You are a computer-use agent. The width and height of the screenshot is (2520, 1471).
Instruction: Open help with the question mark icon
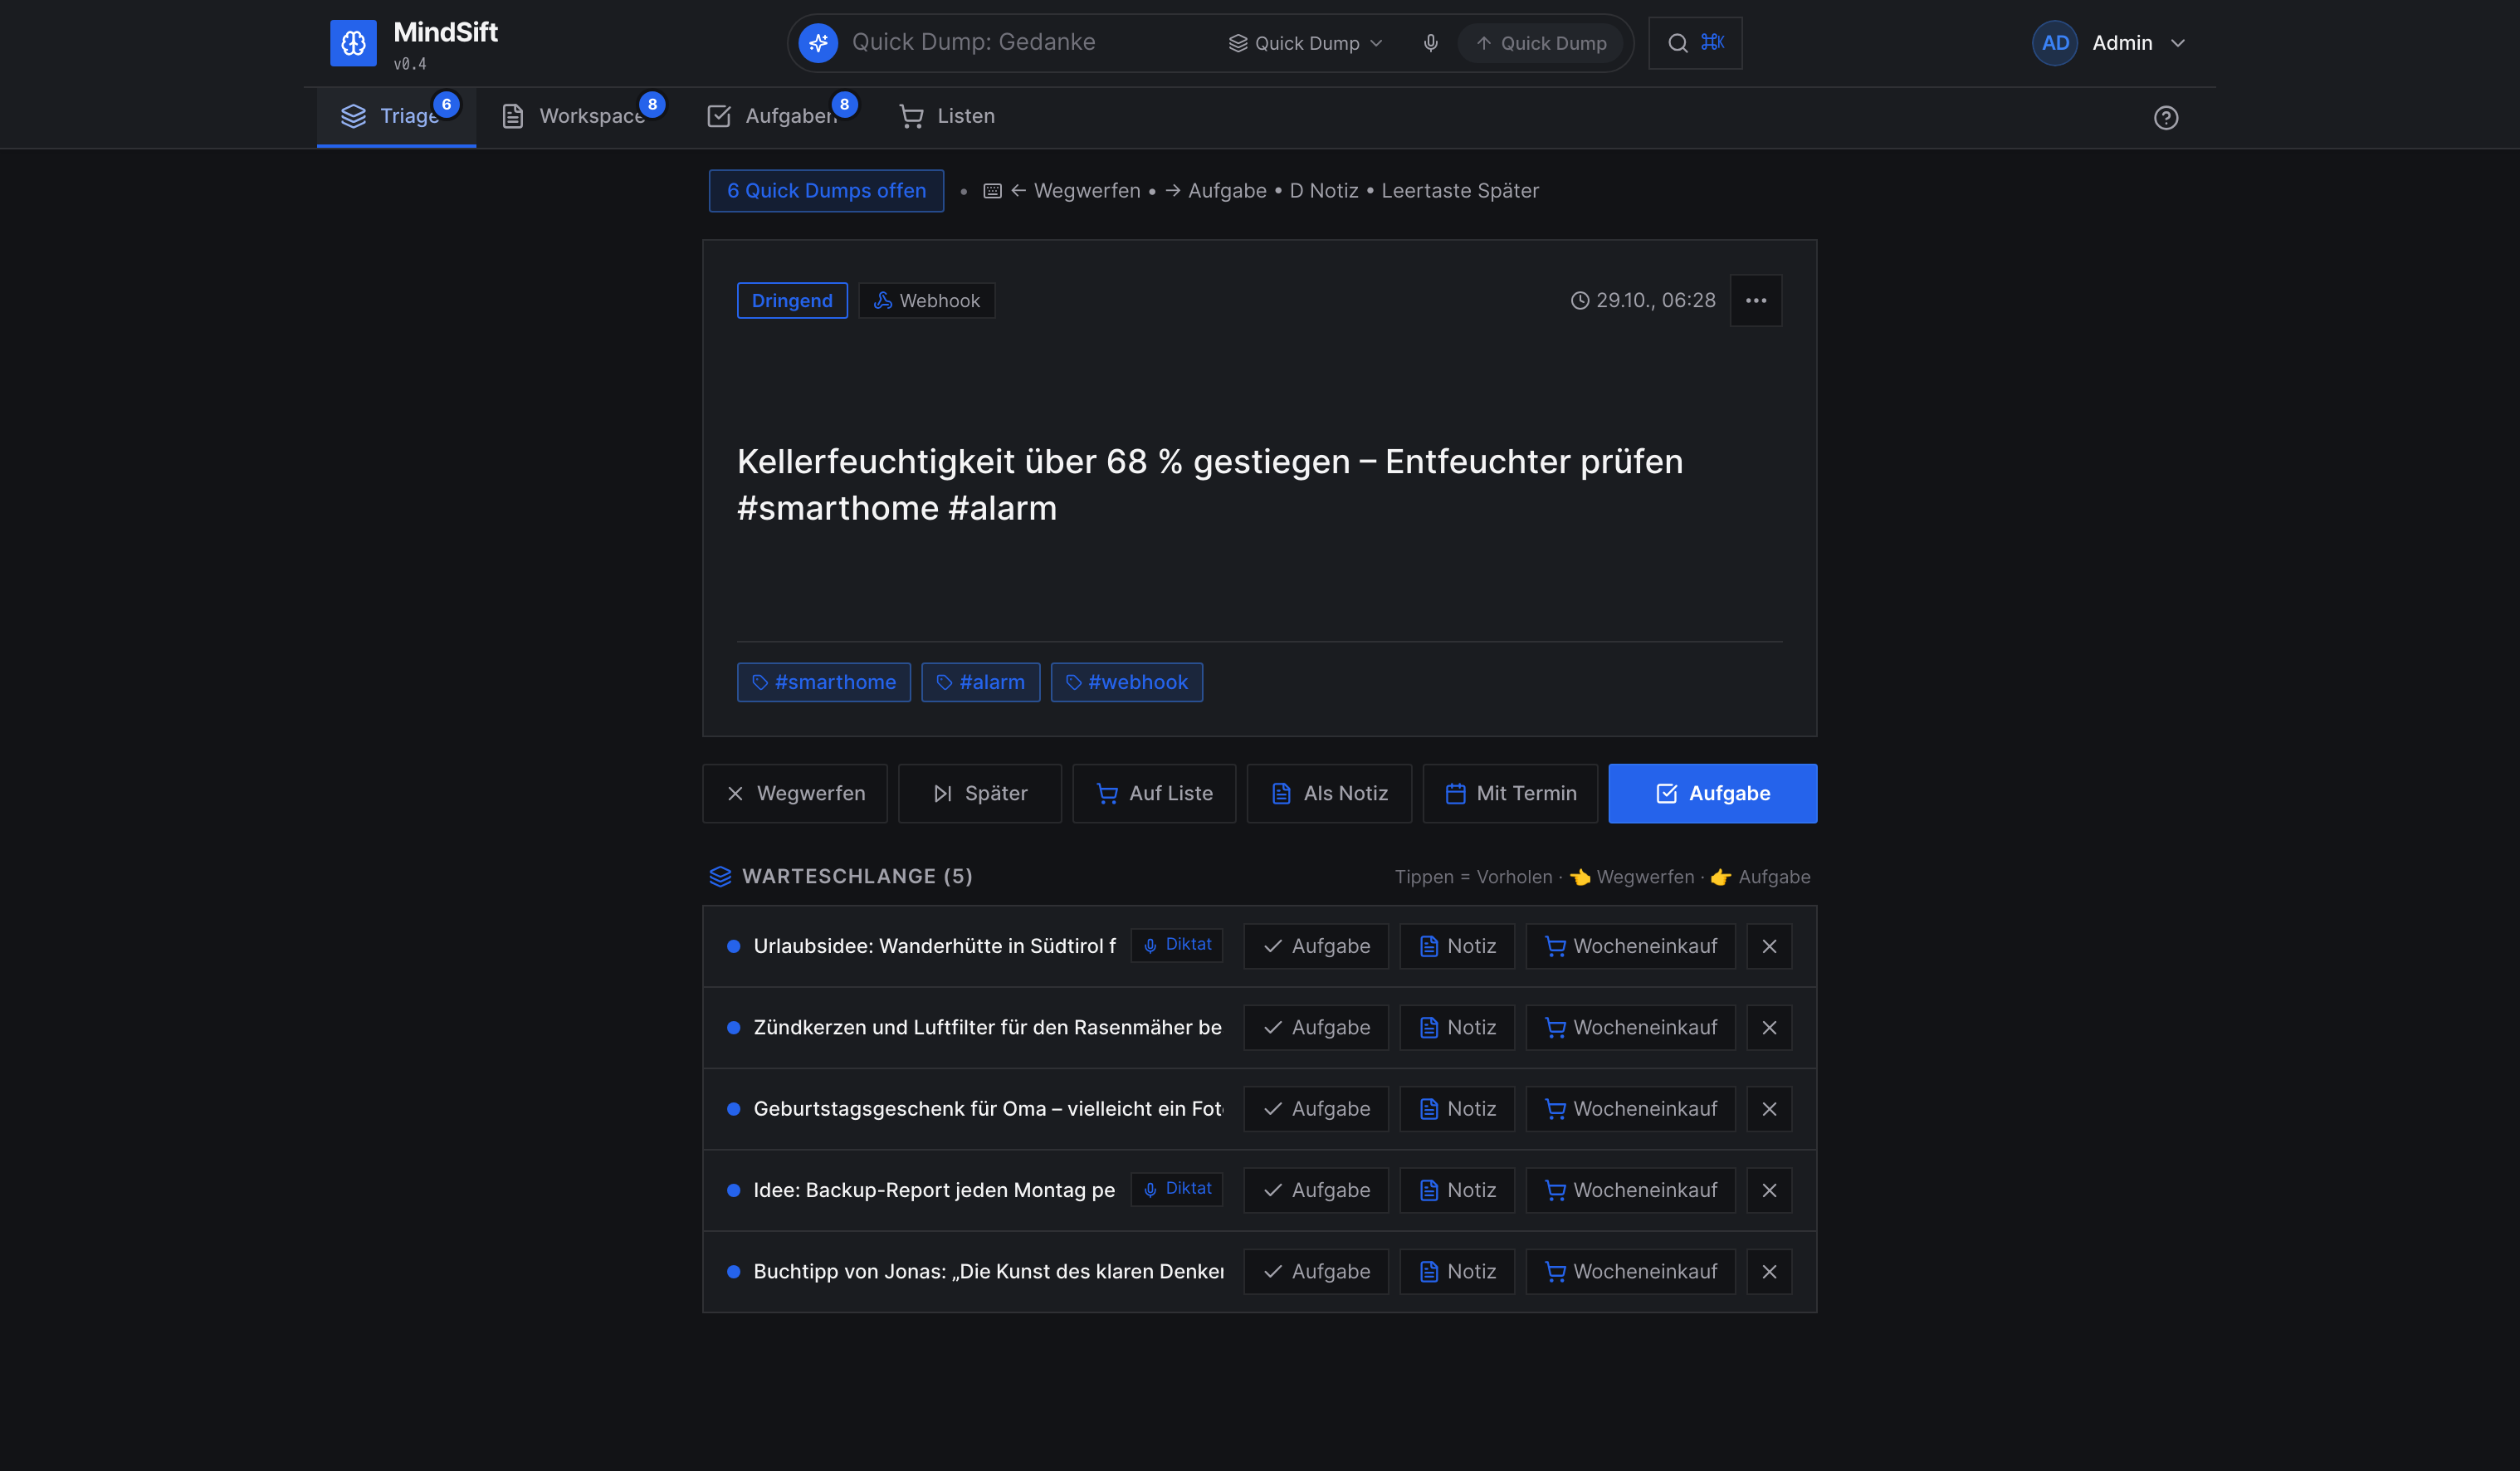click(x=2166, y=118)
